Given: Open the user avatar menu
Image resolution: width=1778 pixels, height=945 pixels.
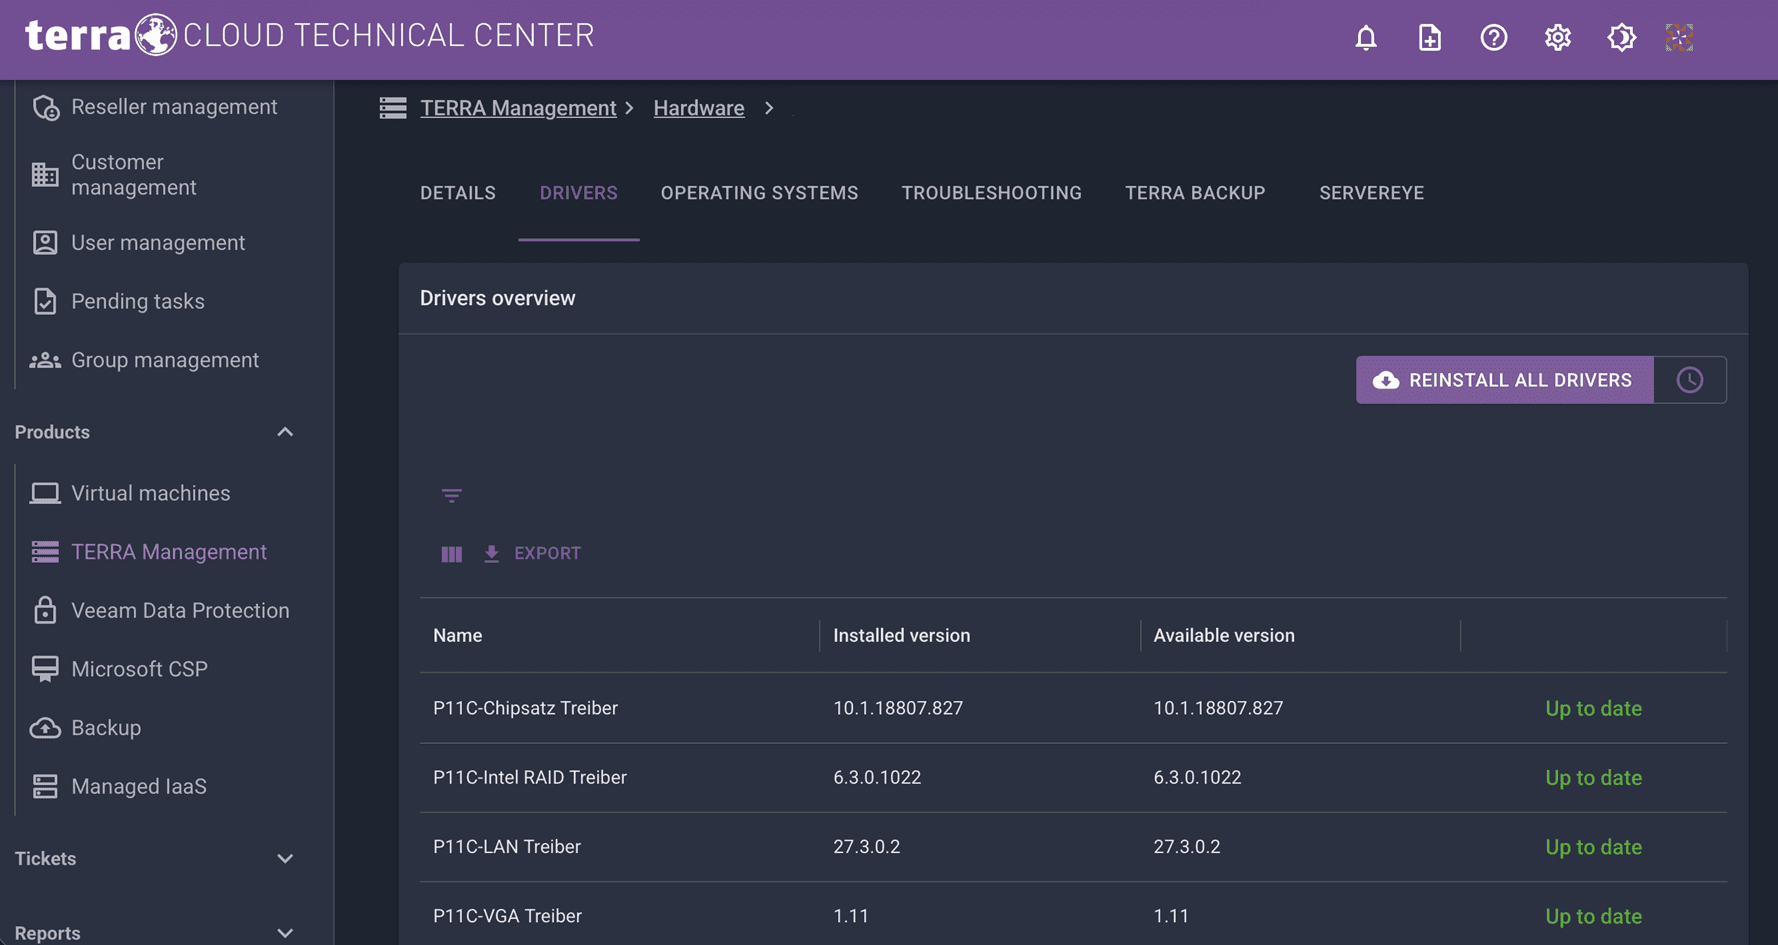Looking at the screenshot, I should coord(1679,38).
